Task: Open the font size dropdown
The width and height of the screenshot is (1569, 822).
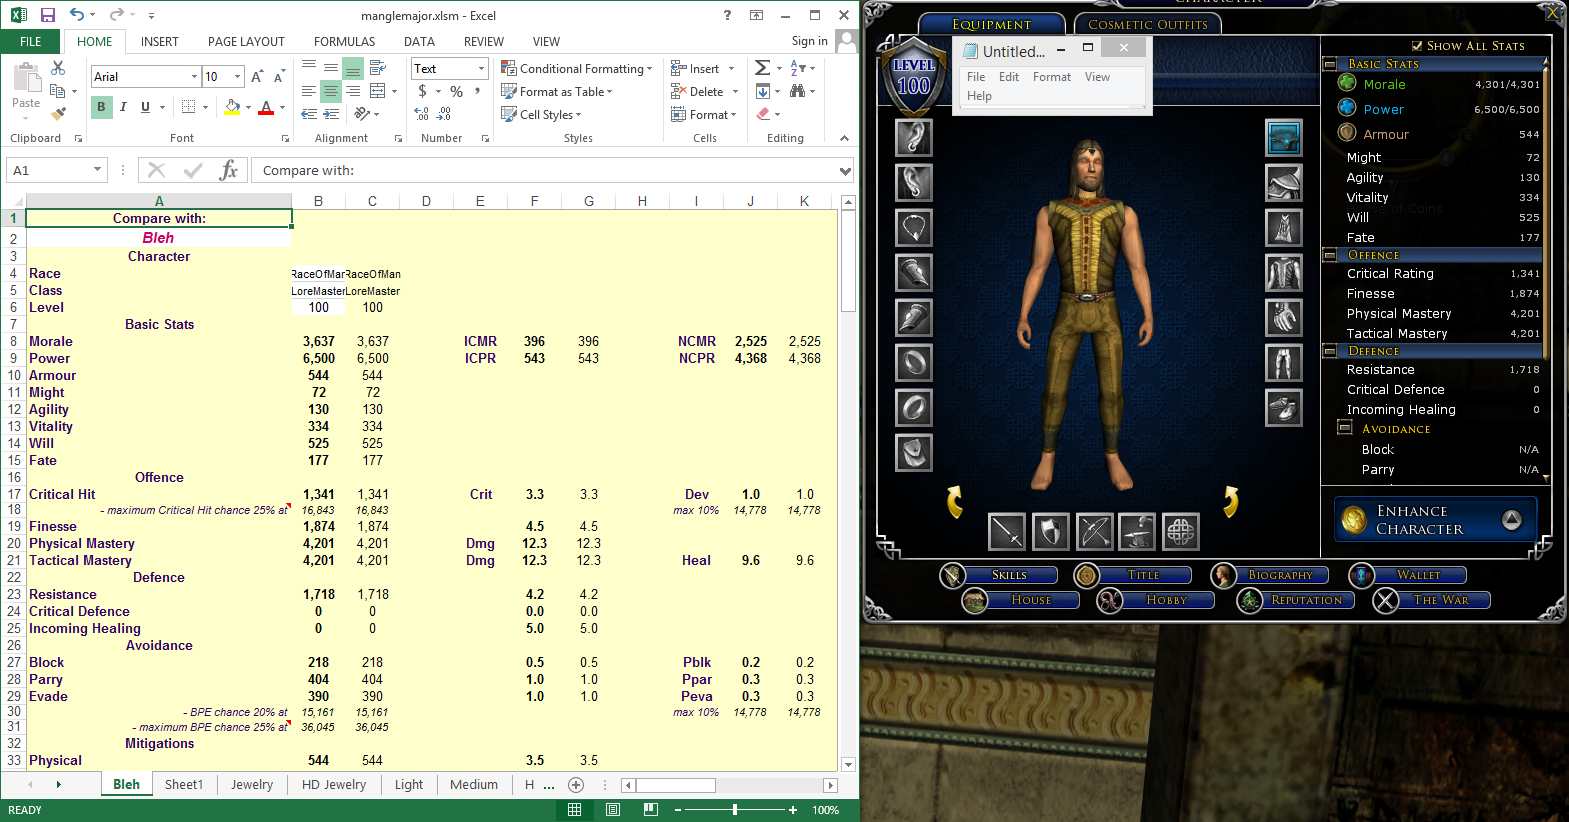Action: tap(237, 77)
